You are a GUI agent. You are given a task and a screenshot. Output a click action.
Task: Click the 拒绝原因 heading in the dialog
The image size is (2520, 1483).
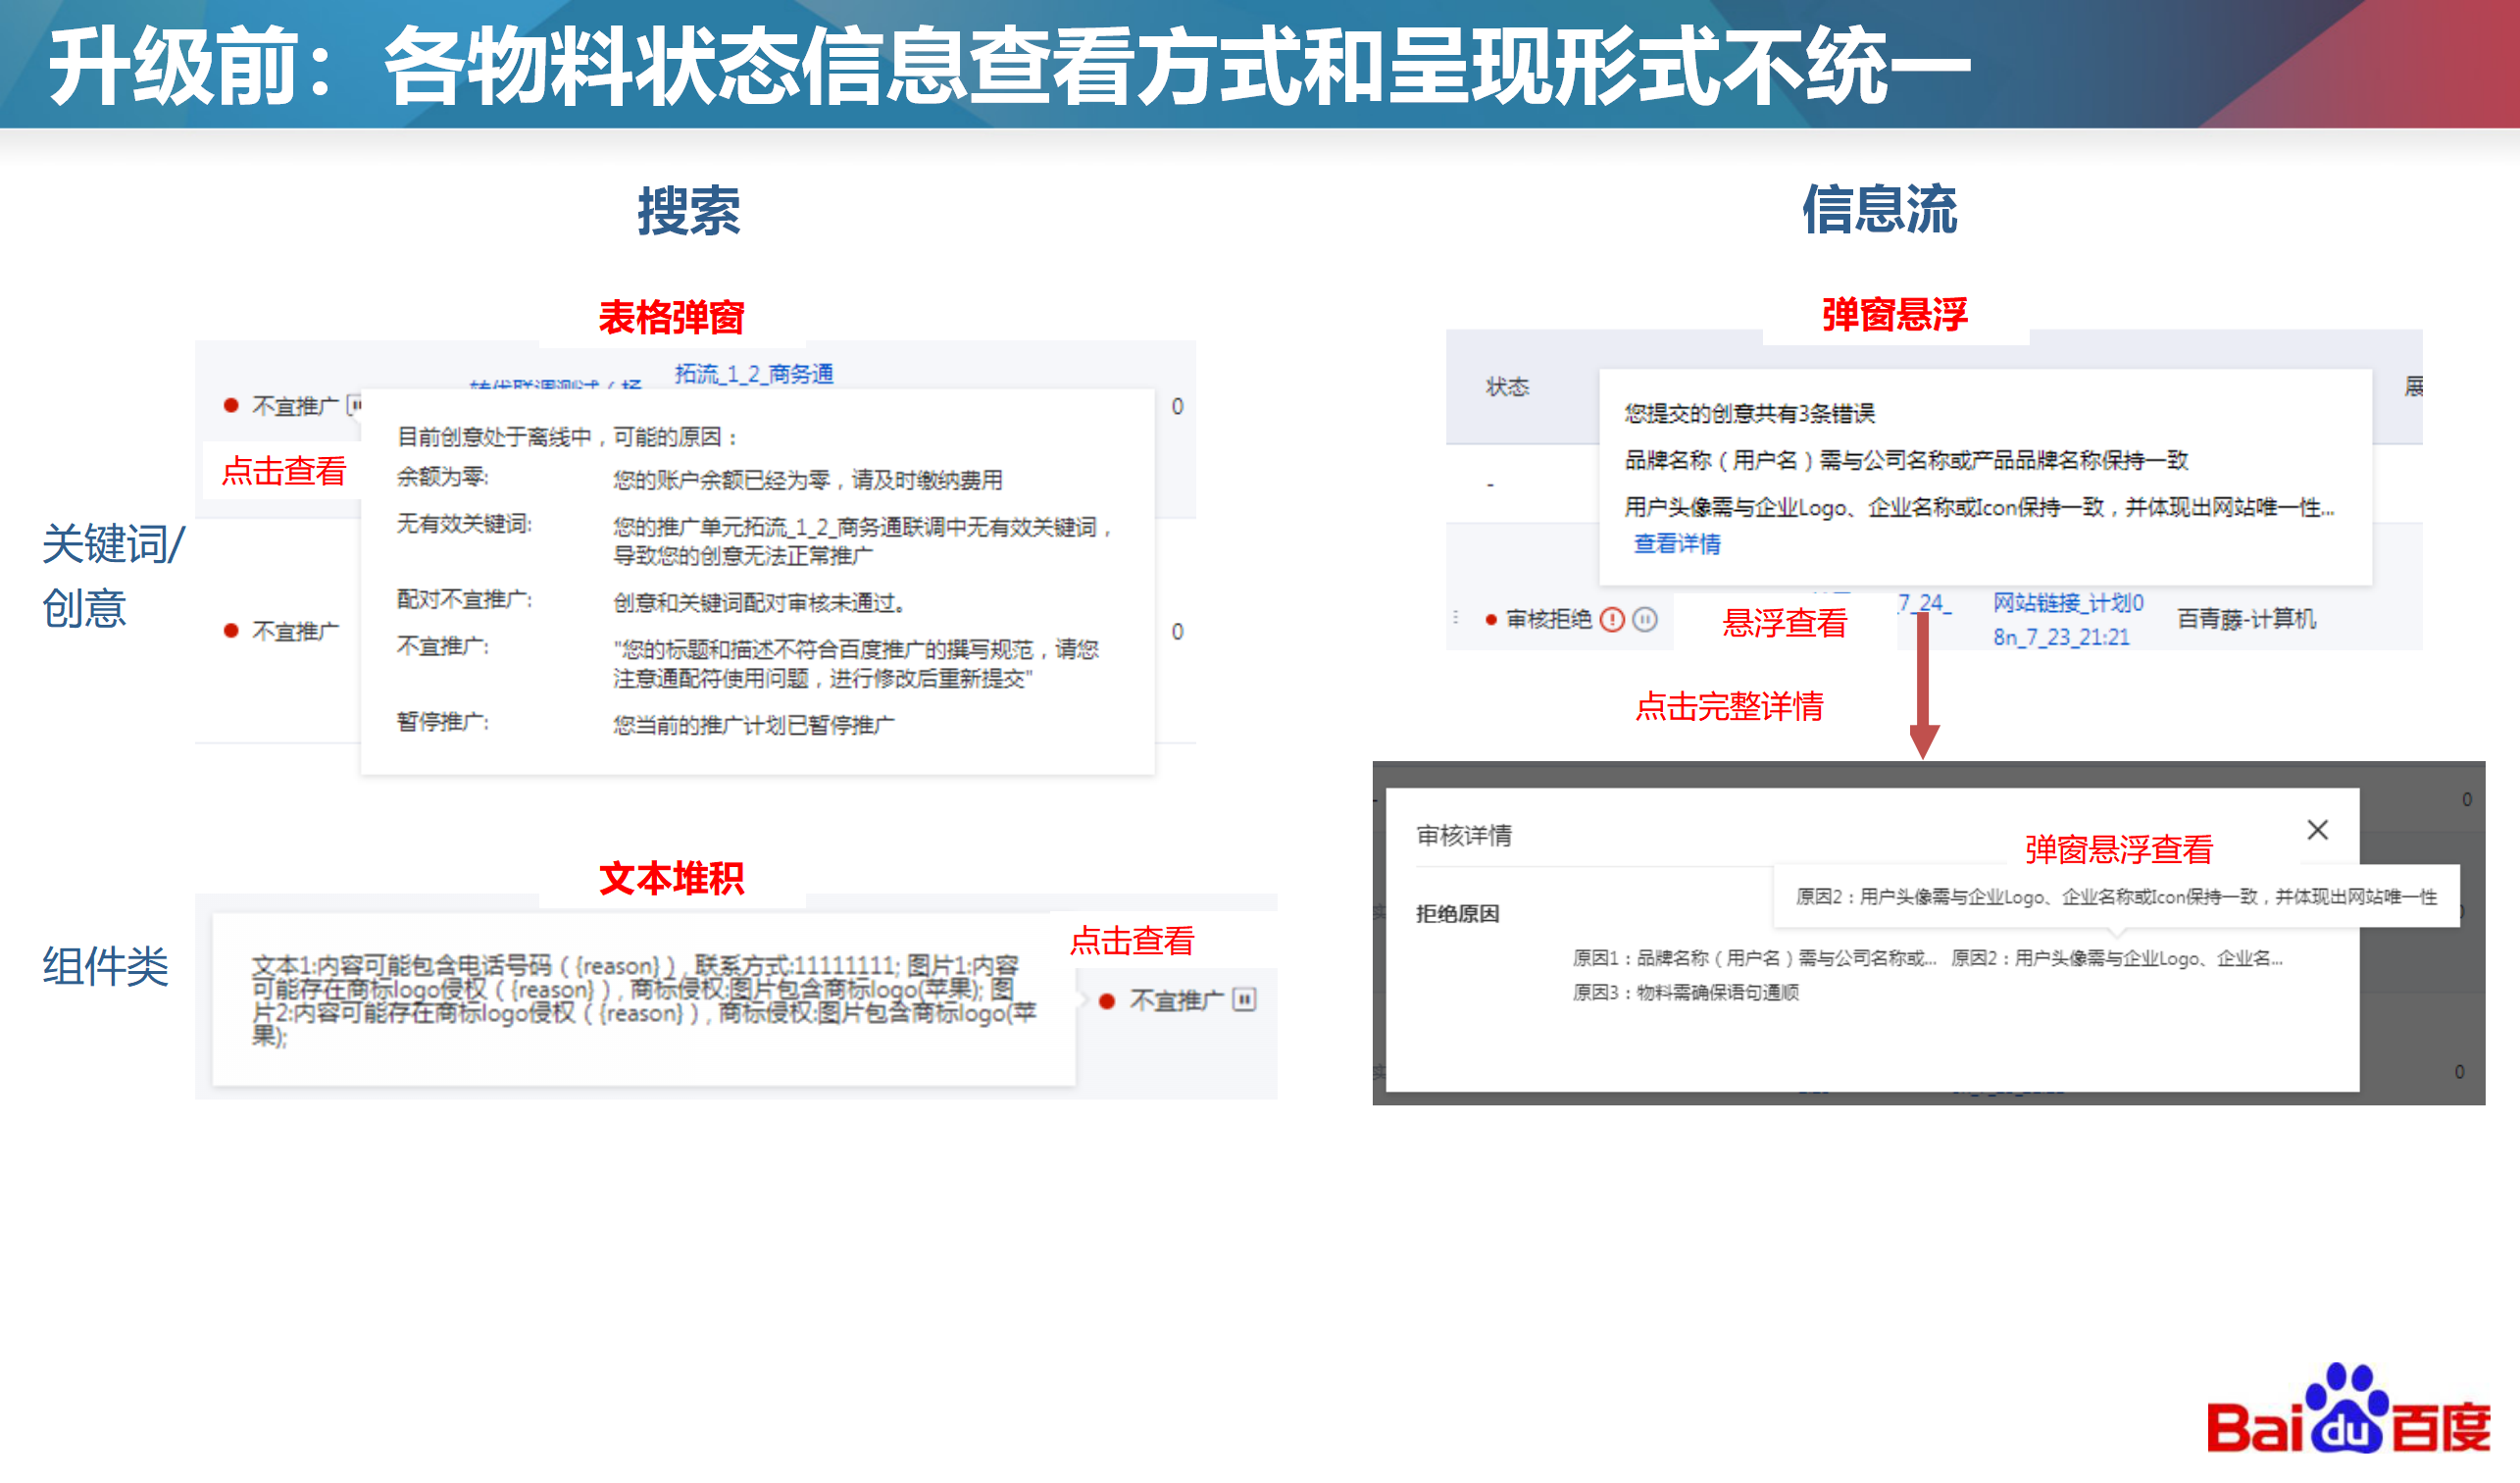[1457, 913]
